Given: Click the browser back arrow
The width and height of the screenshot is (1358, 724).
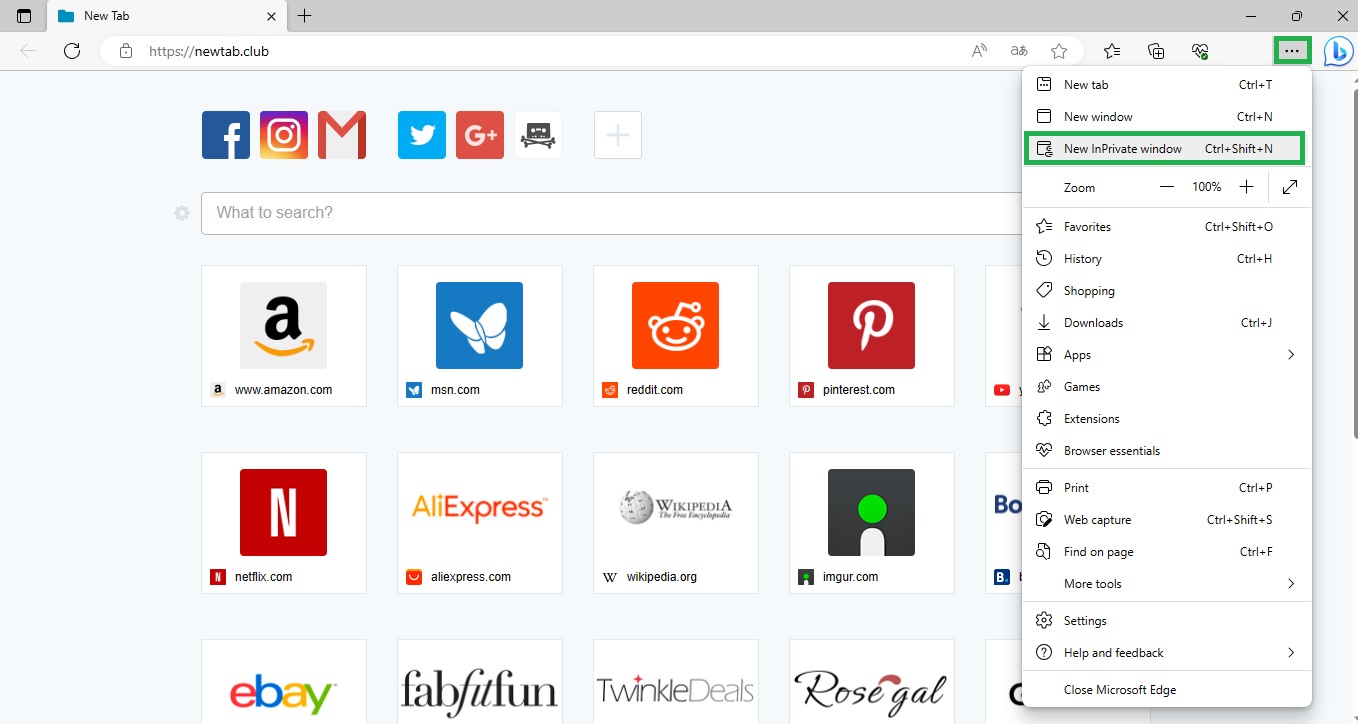Looking at the screenshot, I should point(28,51).
